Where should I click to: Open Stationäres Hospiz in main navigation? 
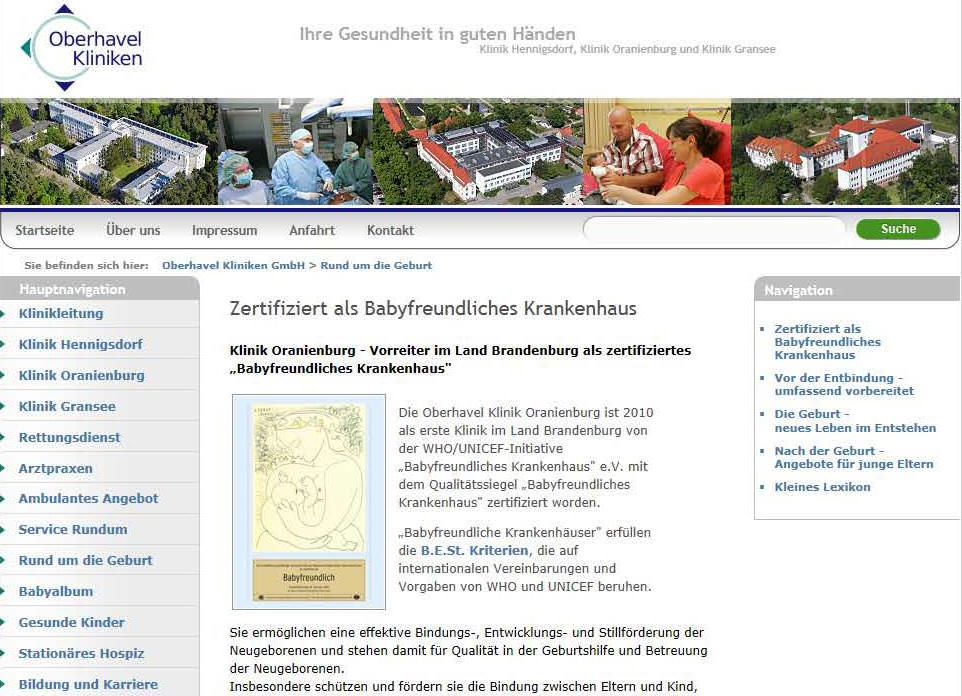81,653
